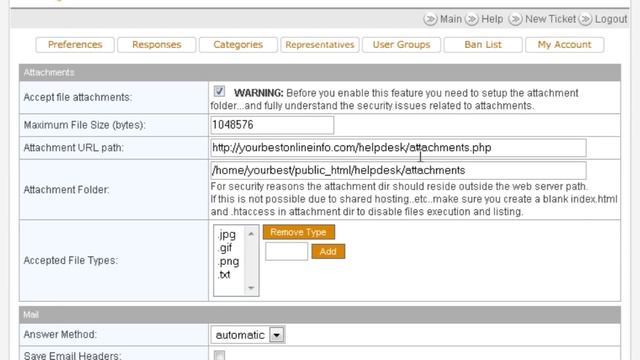Switch to the Responses tab
This screenshot has height=360, width=640.
[157, 44]
